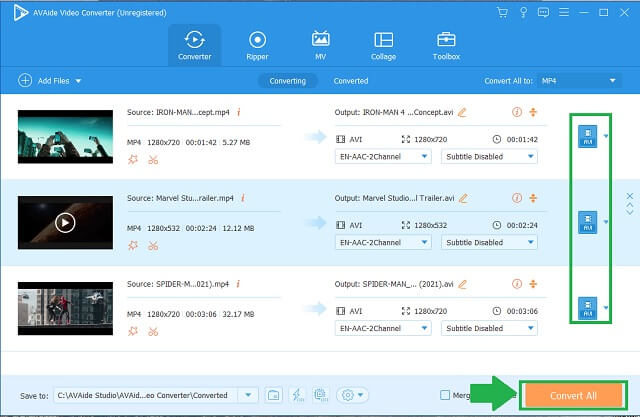Open edit effects star for IRON-MAN video
This screenshot has height=417, width=640.
133,160
